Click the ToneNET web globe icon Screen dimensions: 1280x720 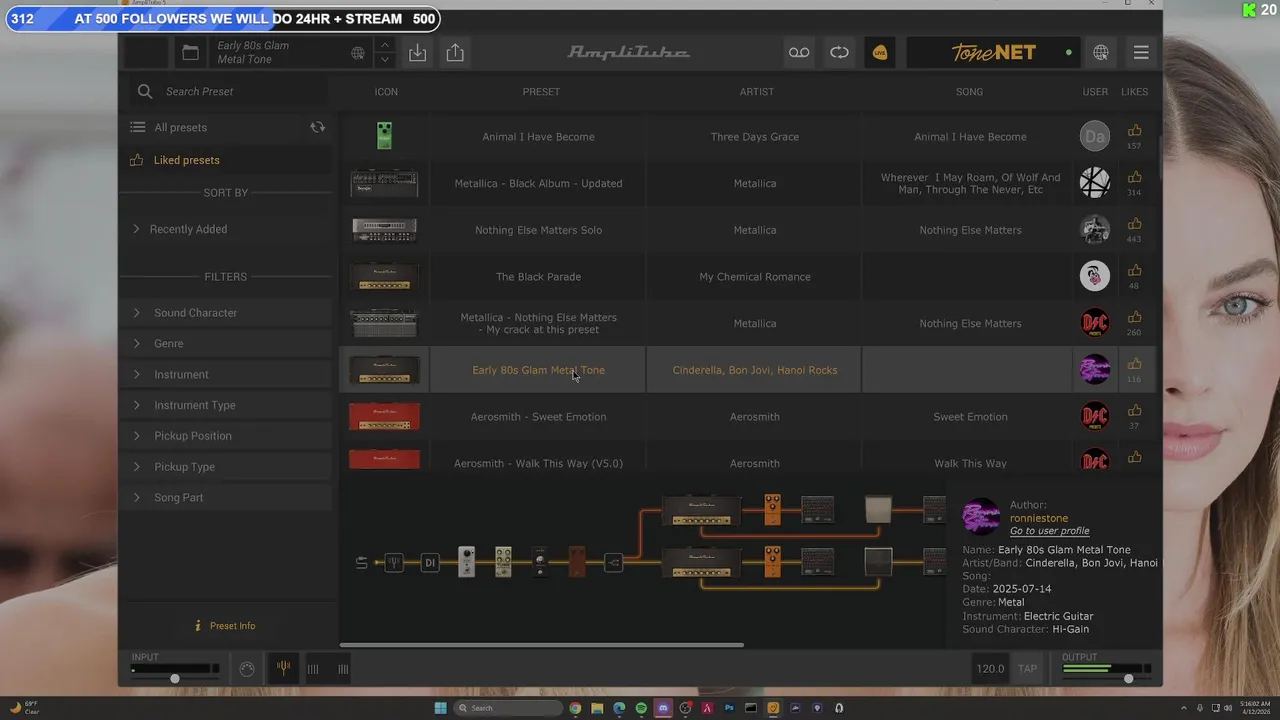click(1101, 53)
